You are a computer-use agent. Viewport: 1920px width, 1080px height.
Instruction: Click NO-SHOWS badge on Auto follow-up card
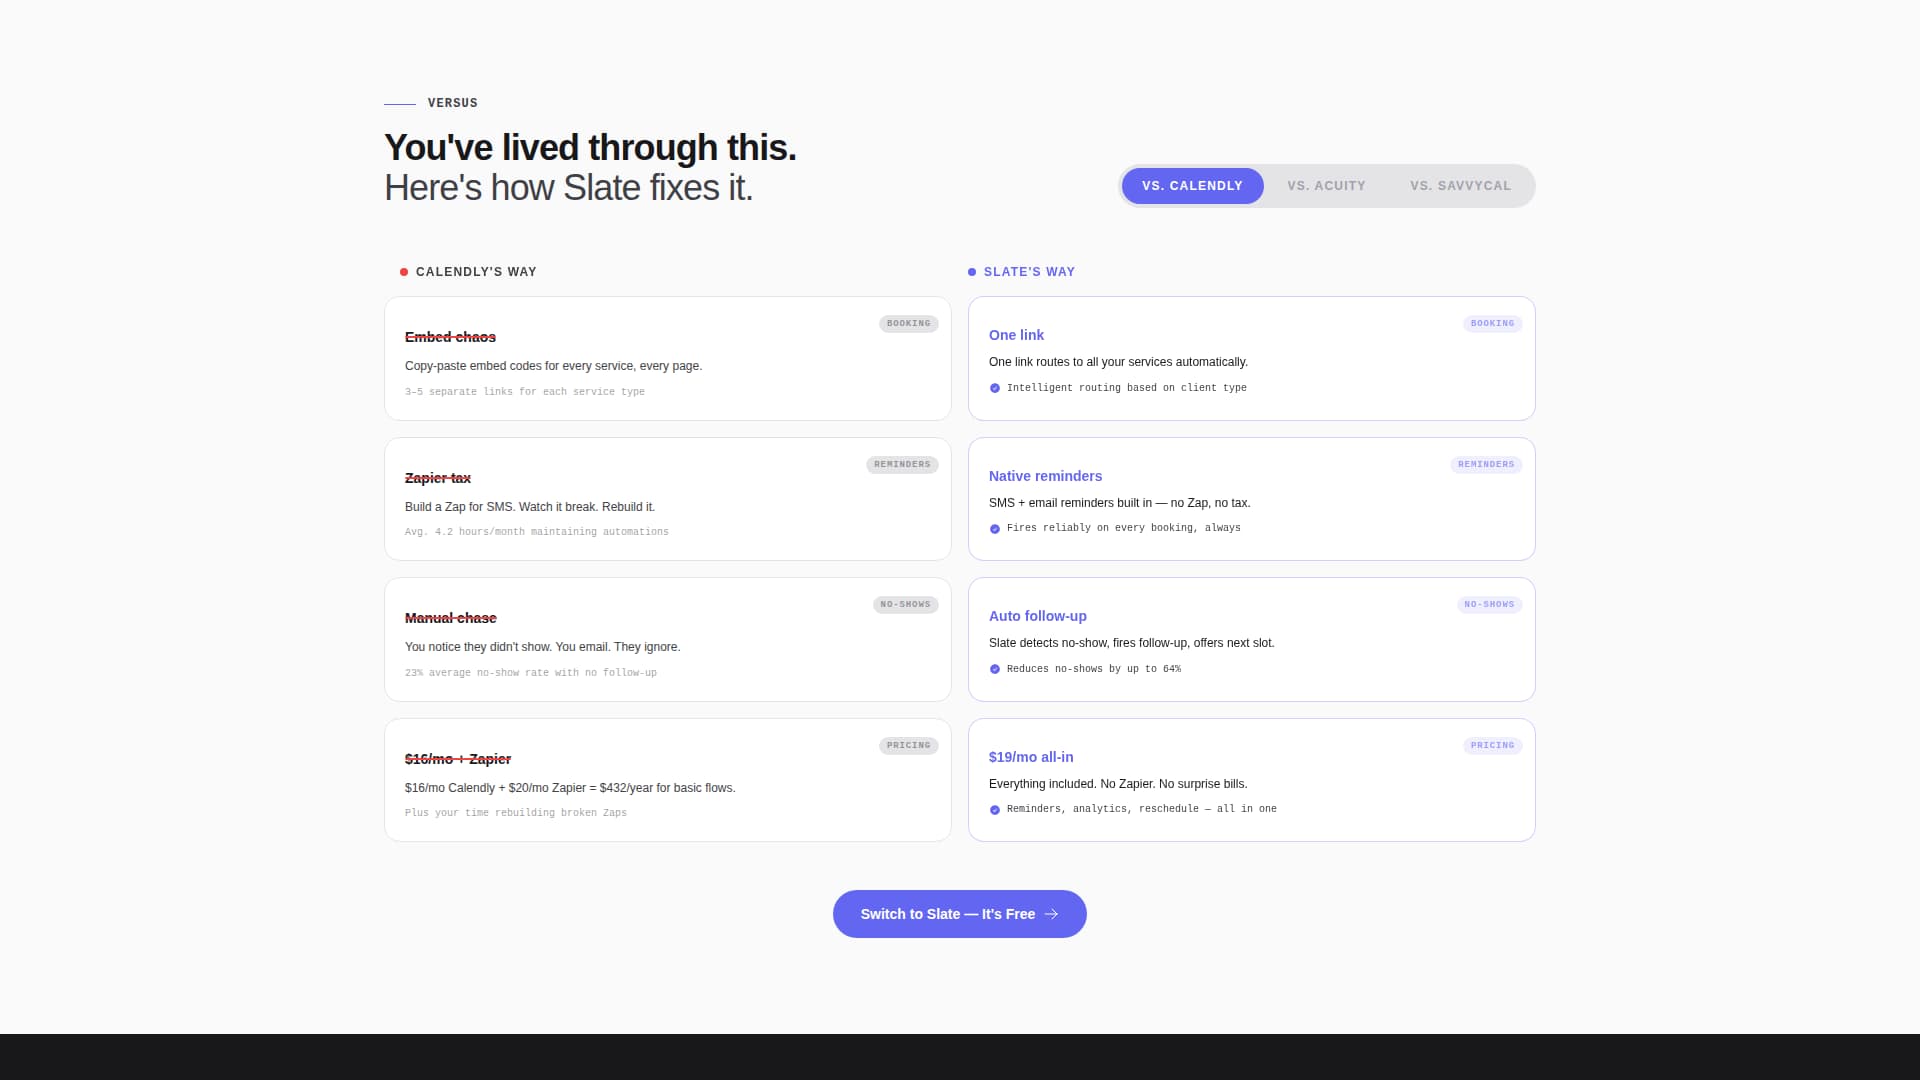pos(1489,605)
